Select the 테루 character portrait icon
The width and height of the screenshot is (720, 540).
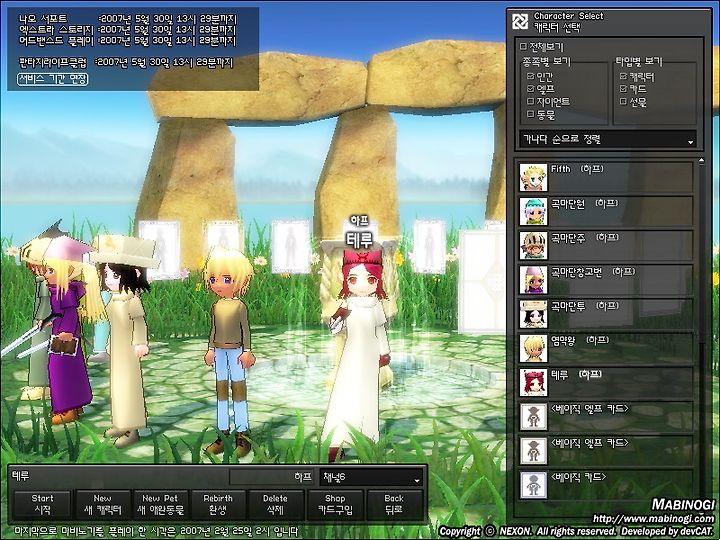click(533, 382)
